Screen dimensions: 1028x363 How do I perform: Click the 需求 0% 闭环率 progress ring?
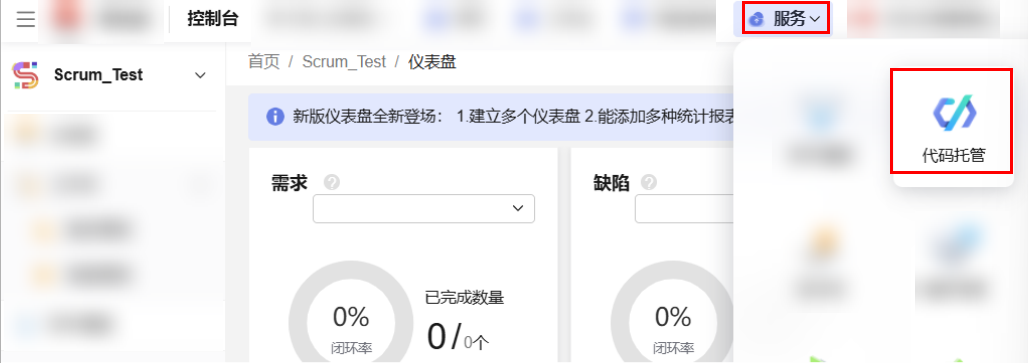(351, 320)
